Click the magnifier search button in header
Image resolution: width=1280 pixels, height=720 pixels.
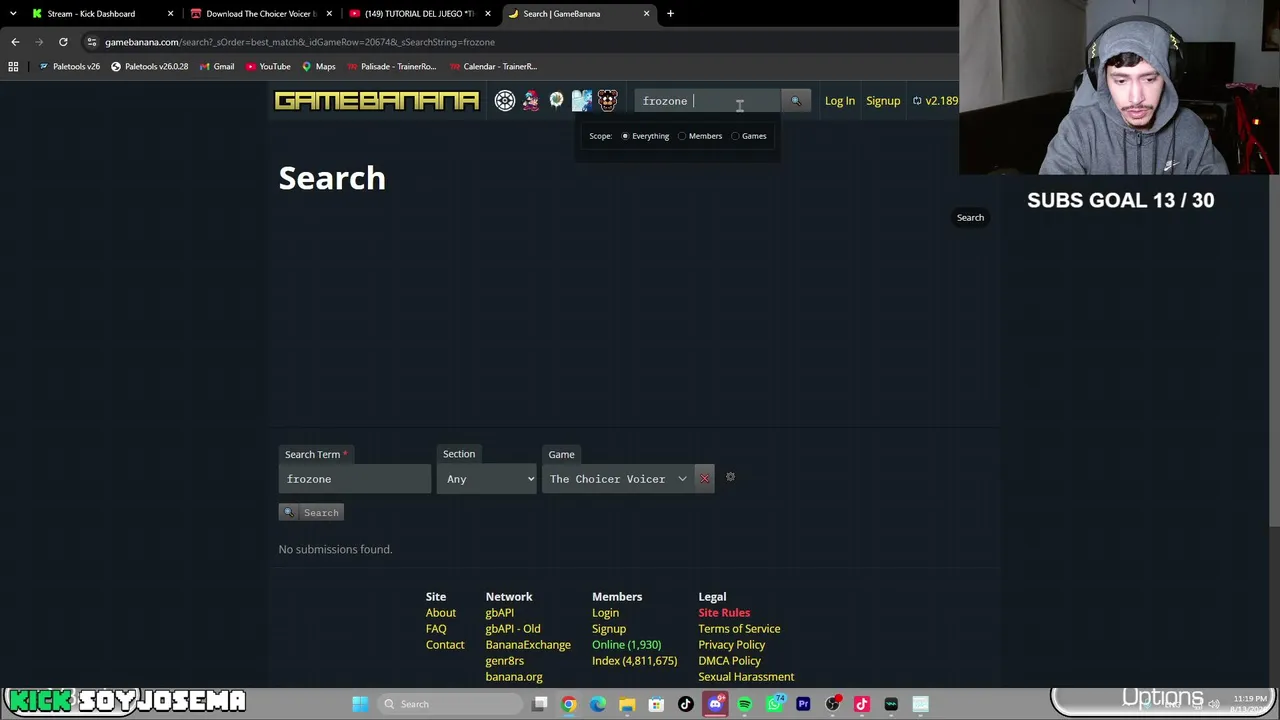(x=796, y=101)
